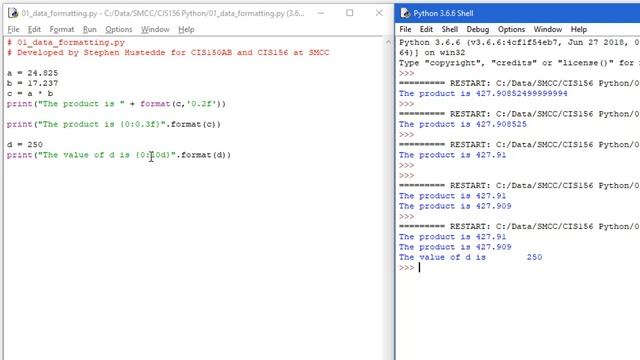The width and height of the screenshot is (640, 360).
Task: Open Shell menu in Python Shell
Action: pyautogui.click(x=449, y=29)
